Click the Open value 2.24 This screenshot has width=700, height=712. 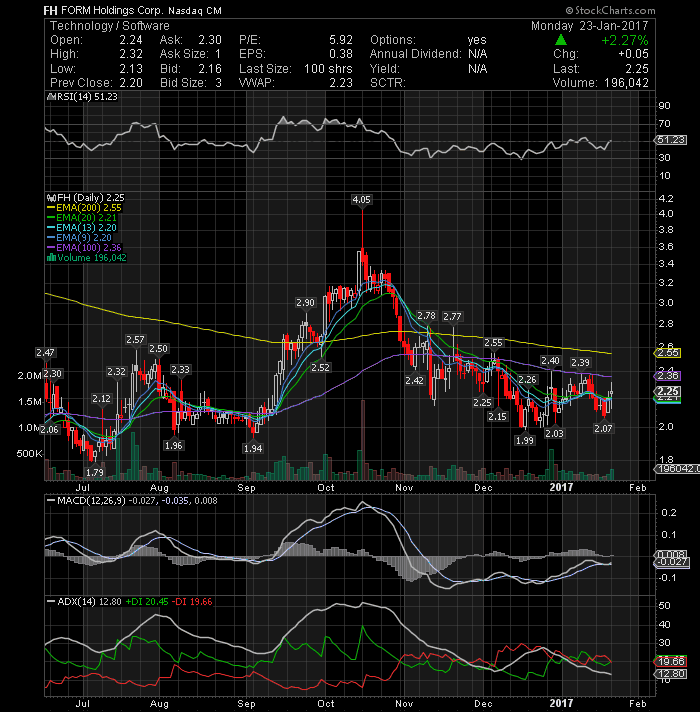pyautogui.click(x=131, y=40)
